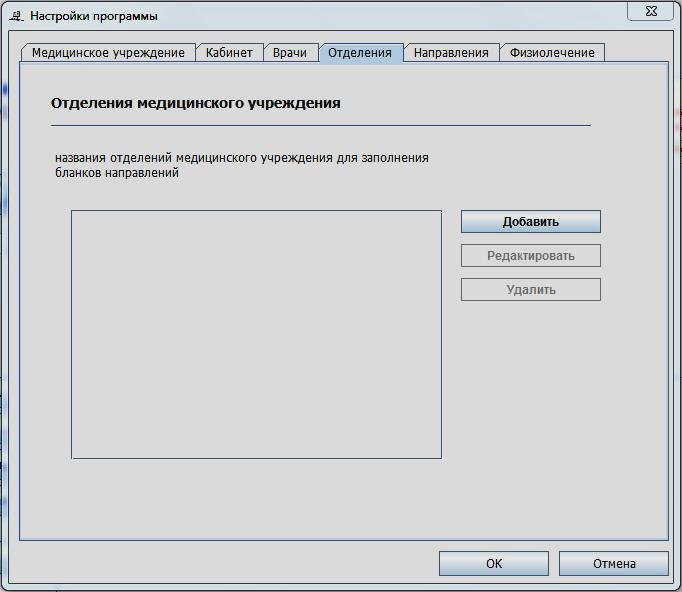The width and height of the screenshot is (682, 592).
Task: Switch to the Медицинское учреждение tab
Action: coord(108,53)
